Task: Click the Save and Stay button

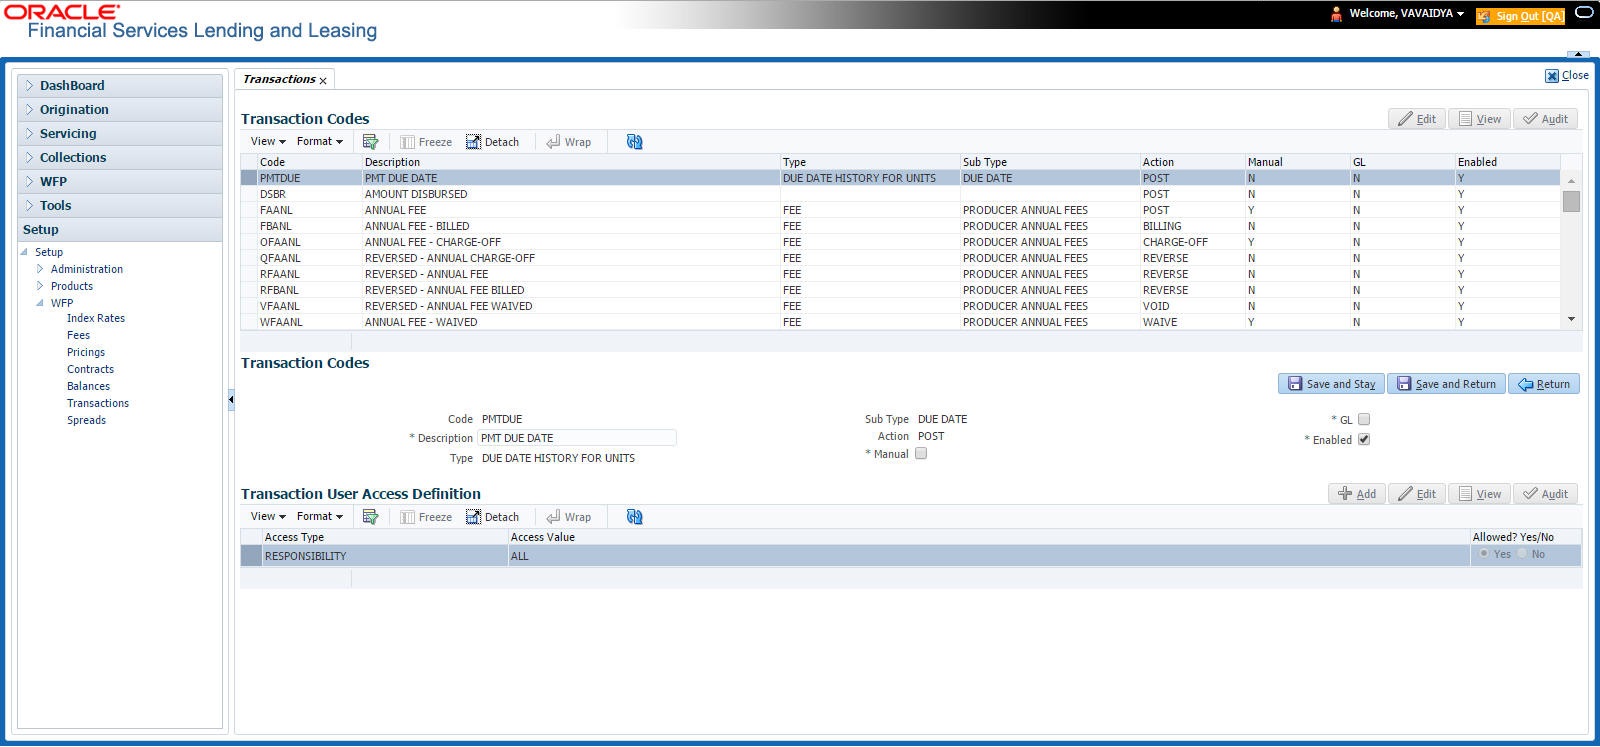Action: point(1331,384)
